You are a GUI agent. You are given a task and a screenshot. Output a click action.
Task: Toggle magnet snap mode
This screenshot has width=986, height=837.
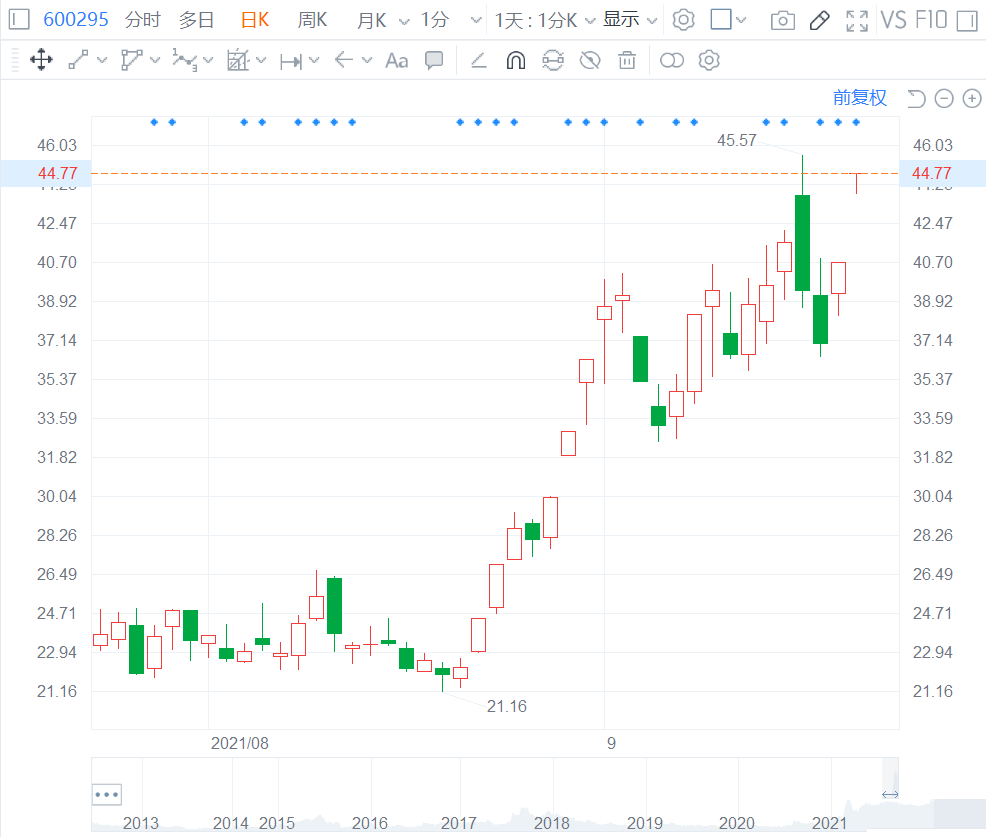[x=516, y=60]
